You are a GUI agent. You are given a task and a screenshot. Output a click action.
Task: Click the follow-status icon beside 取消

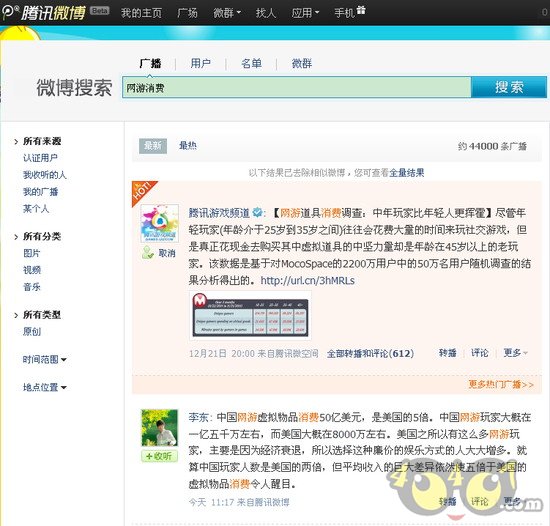point(148,252)
